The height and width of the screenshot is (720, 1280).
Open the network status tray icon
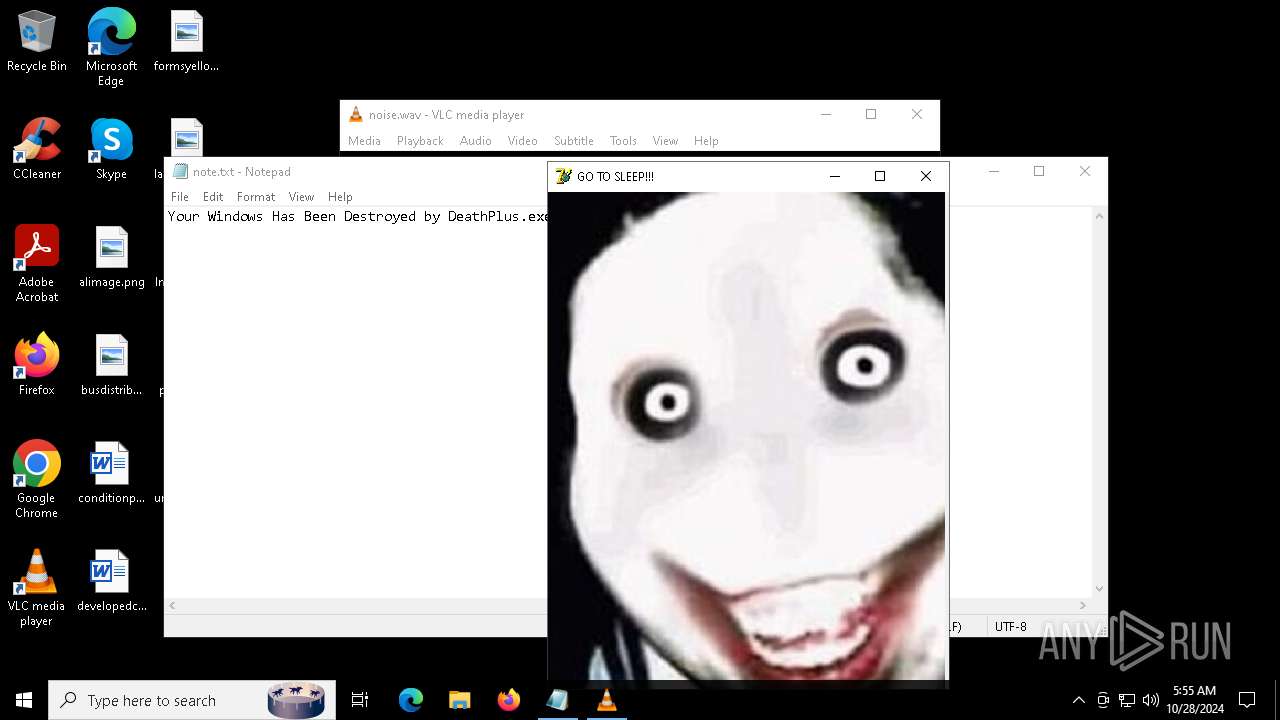coord(1127,700)
